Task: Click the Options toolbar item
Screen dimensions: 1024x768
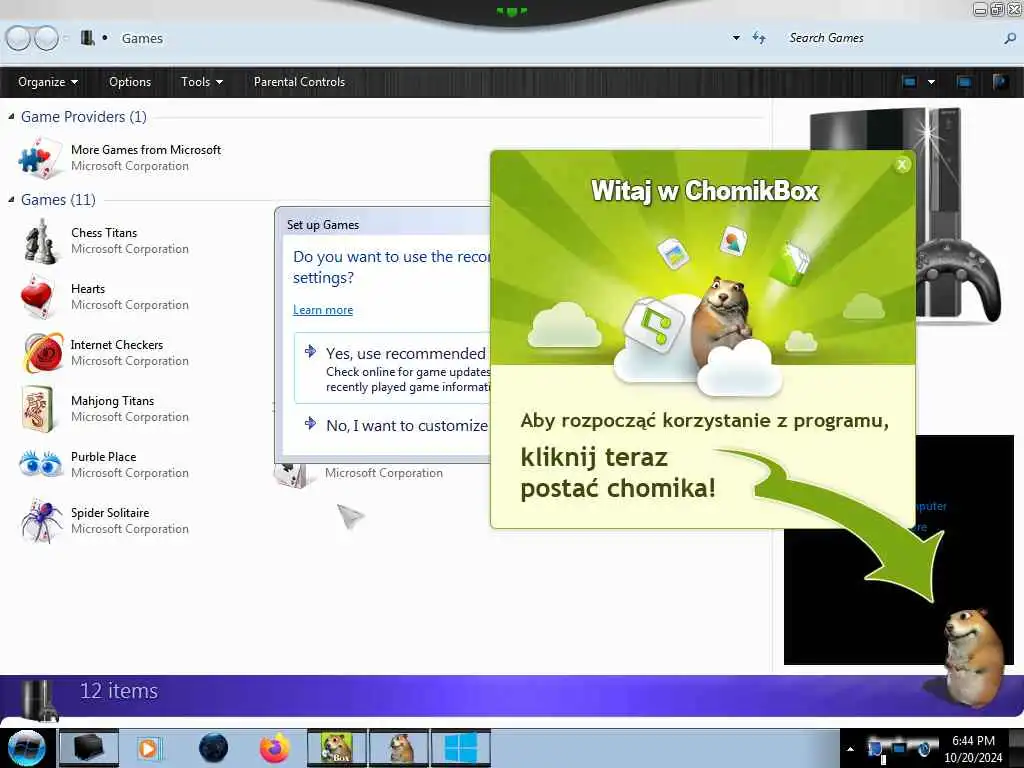Action: click(130, 82)
